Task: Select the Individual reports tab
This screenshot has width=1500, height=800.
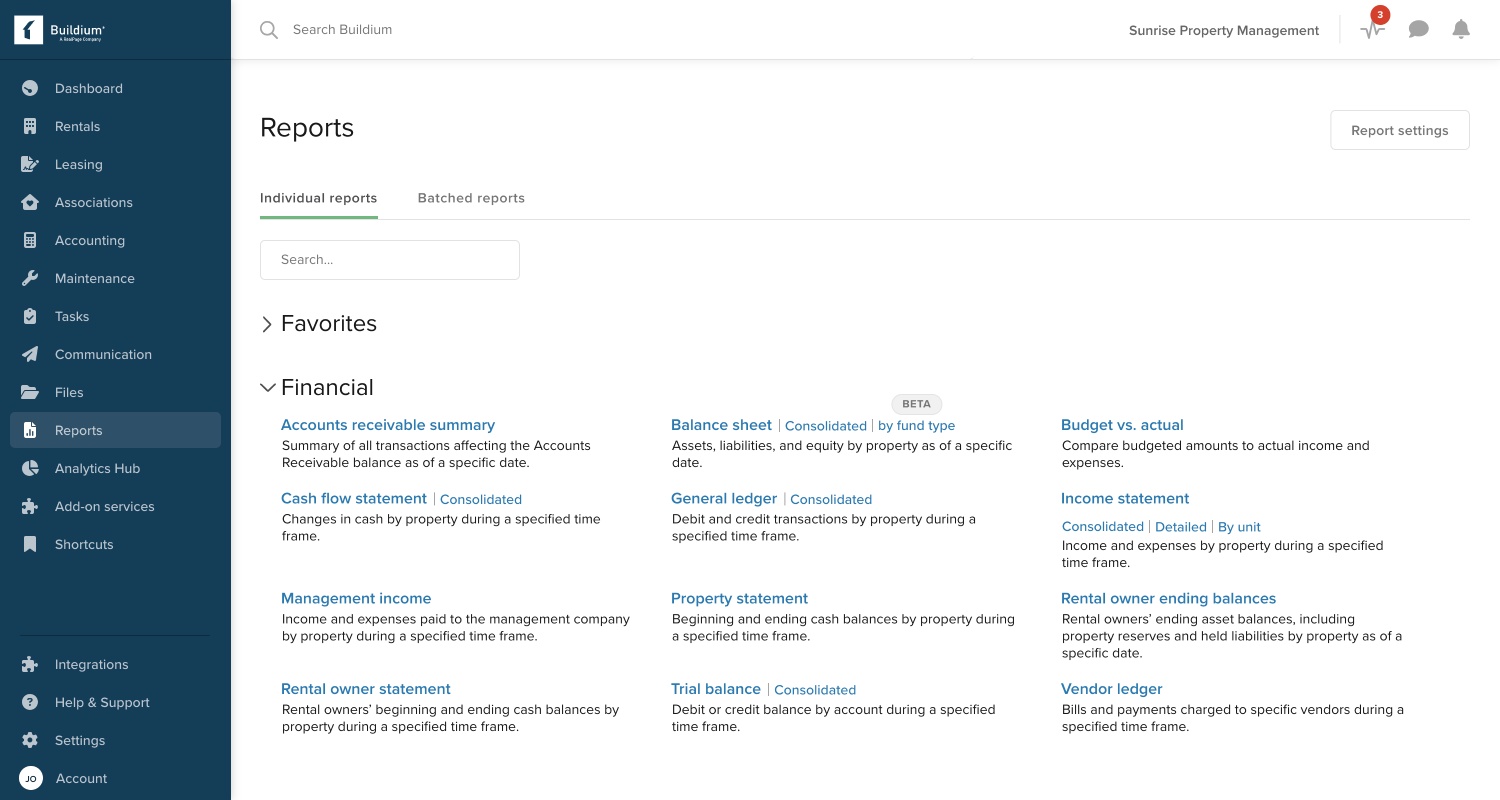Action: tap(319, 198)
